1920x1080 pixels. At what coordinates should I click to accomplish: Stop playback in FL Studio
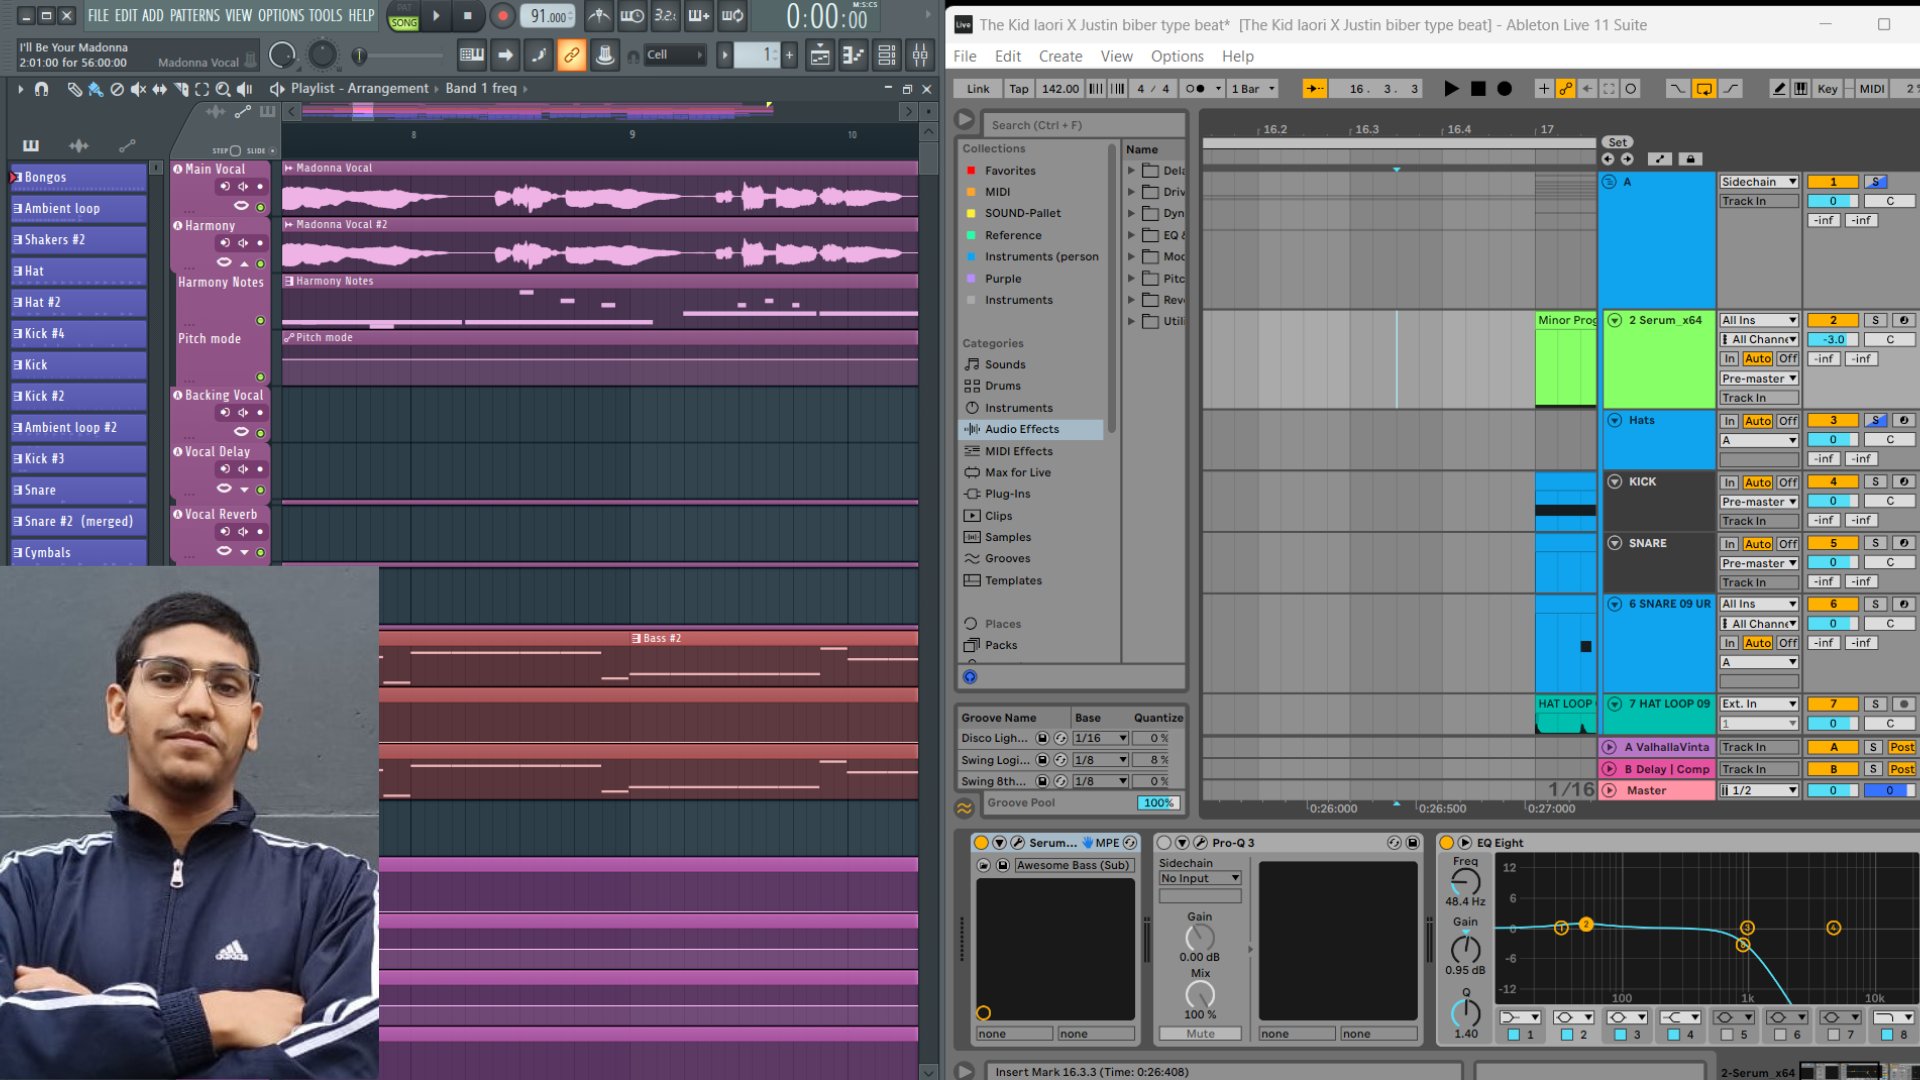tap(468, 16)
